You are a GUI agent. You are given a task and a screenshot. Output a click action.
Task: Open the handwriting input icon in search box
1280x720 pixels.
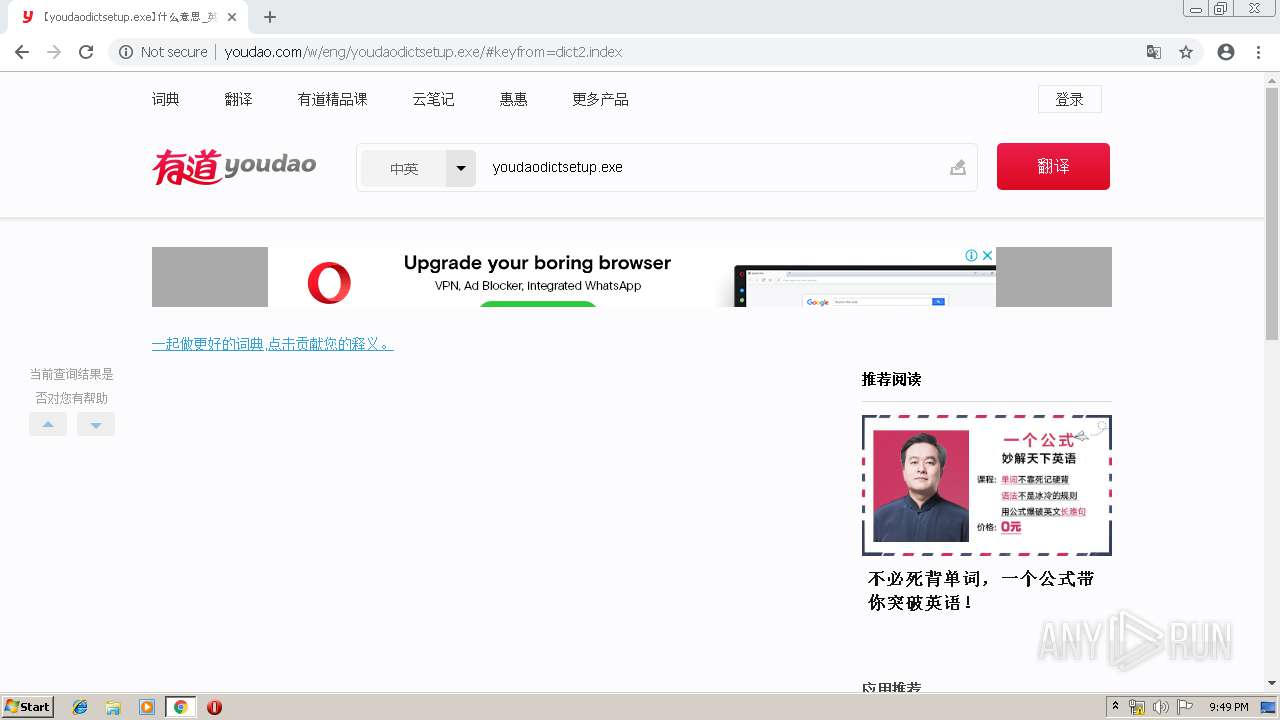click(x=958, y=168)
